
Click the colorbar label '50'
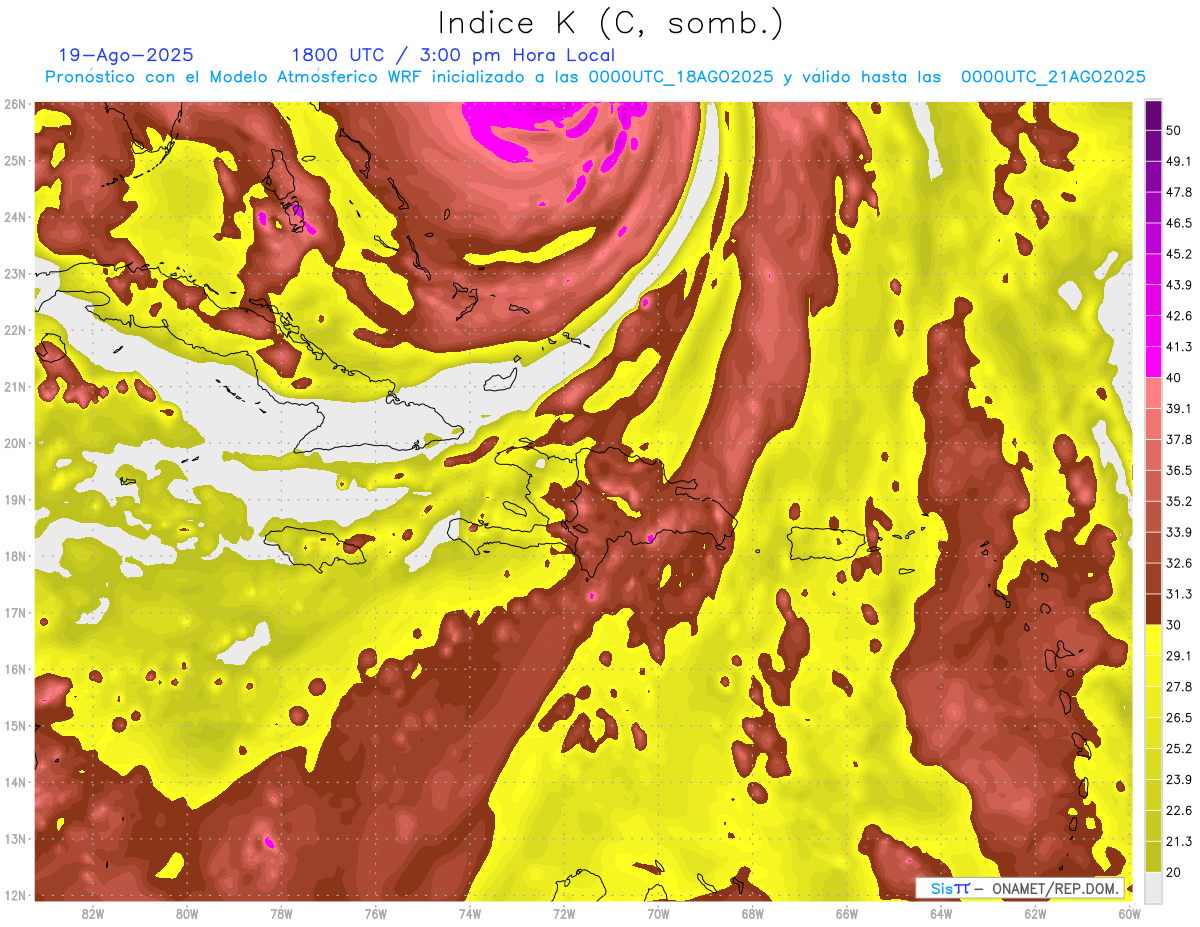point(1176,132)
